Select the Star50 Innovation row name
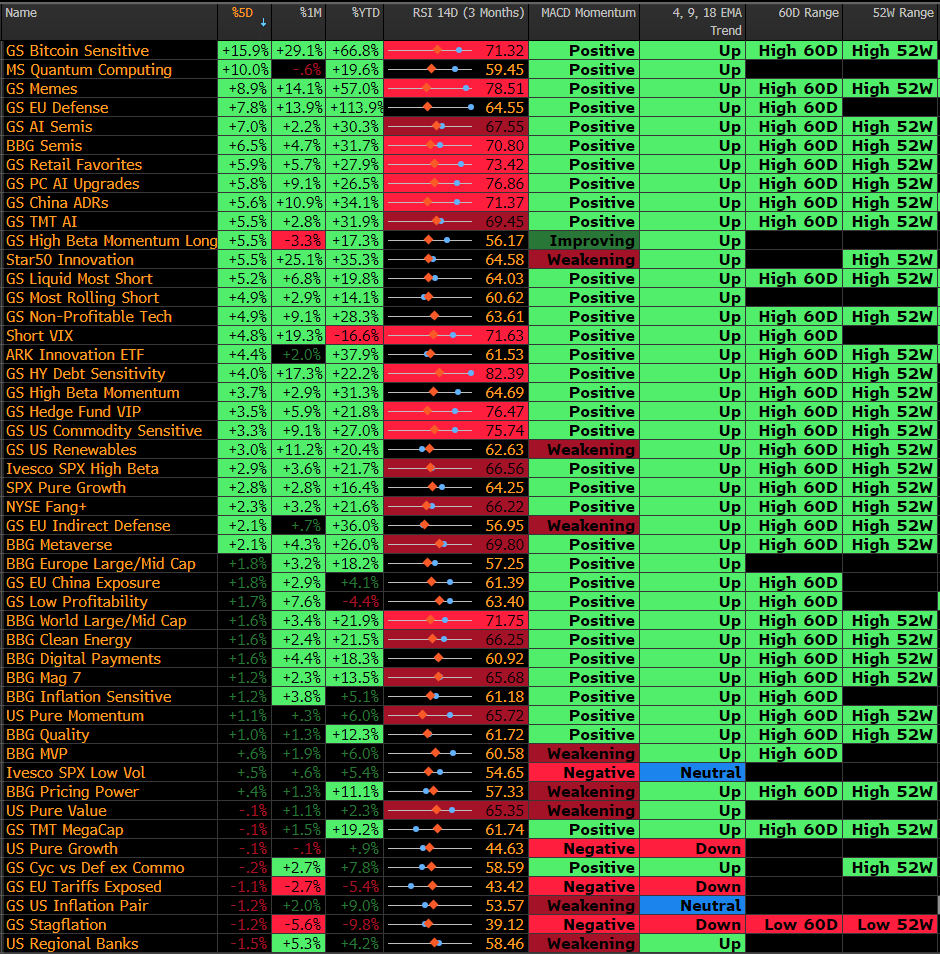The width and height of the screenshot is (940, 954). (70, 260)
